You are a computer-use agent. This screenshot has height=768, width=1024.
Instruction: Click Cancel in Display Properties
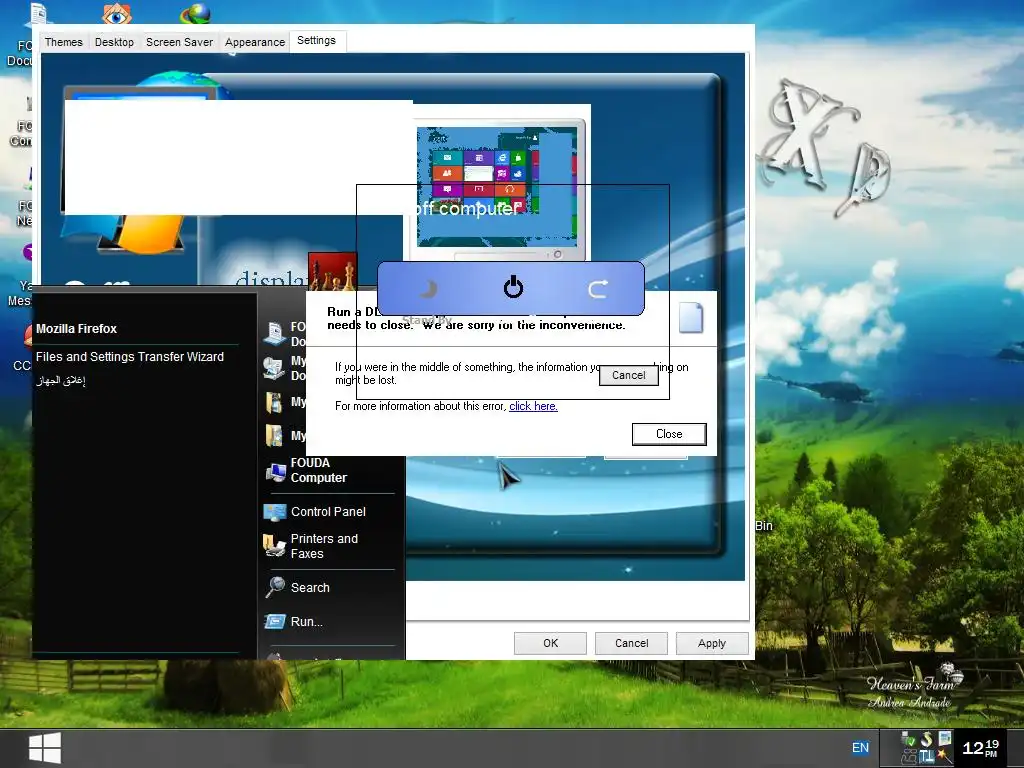tap(632, 643)
